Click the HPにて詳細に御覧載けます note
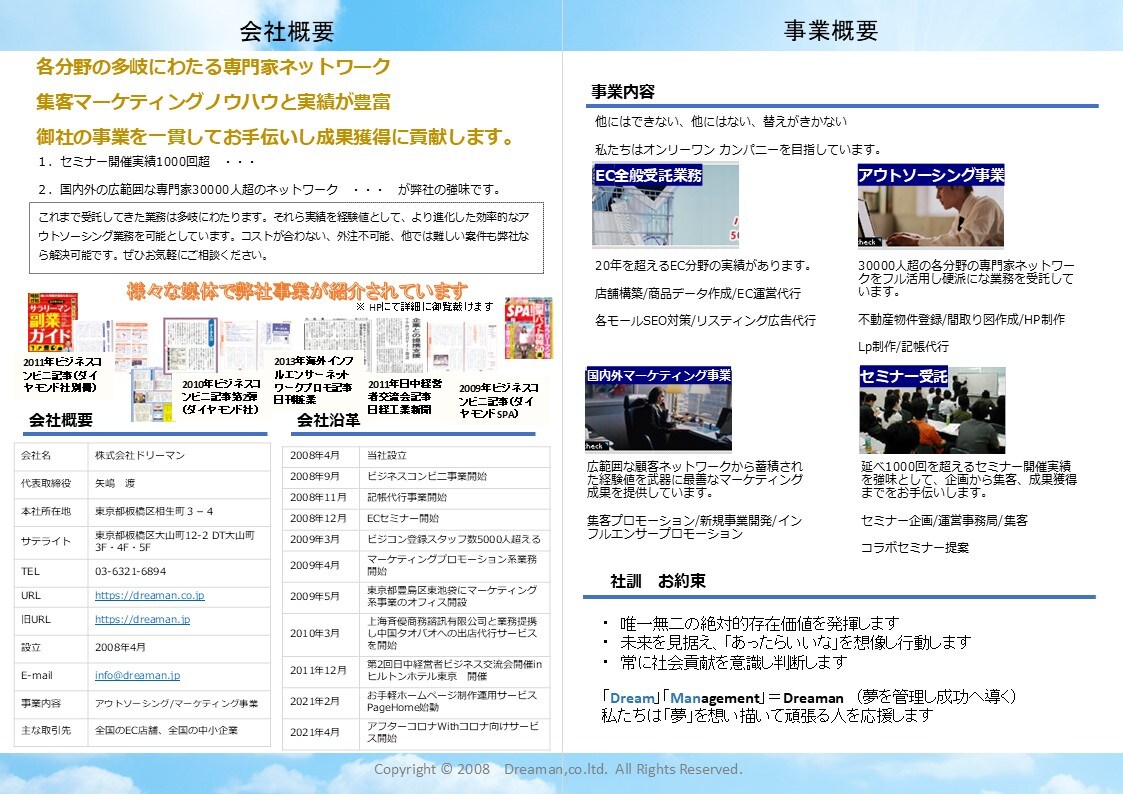The width and height of the screenshot is (1123, 794). pyautogui.click(x=424, y=306)
